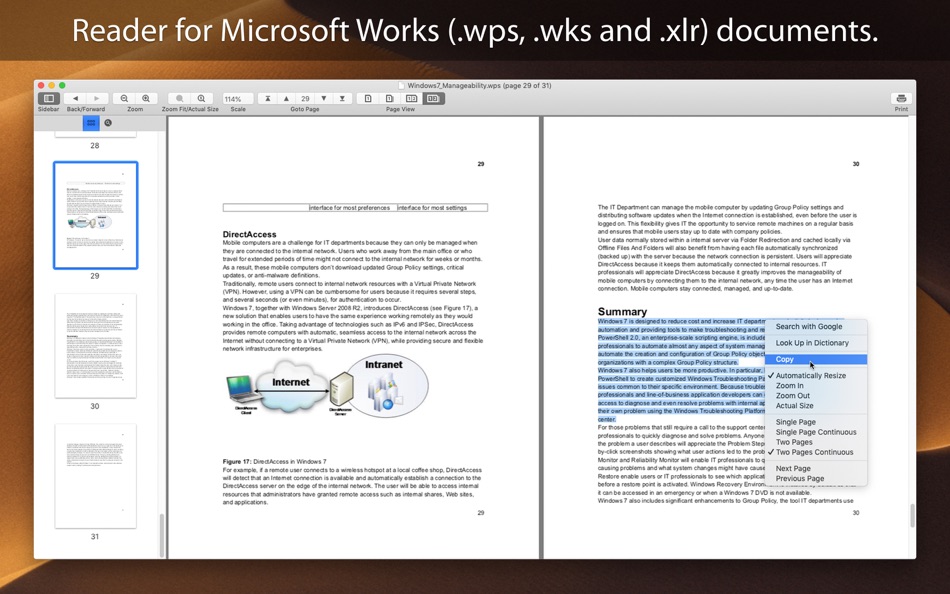Image resolution: width=950 pixels, height=594 pixels.
Task: Click the Actual Size zoom icon
Action: pos(201,98)
